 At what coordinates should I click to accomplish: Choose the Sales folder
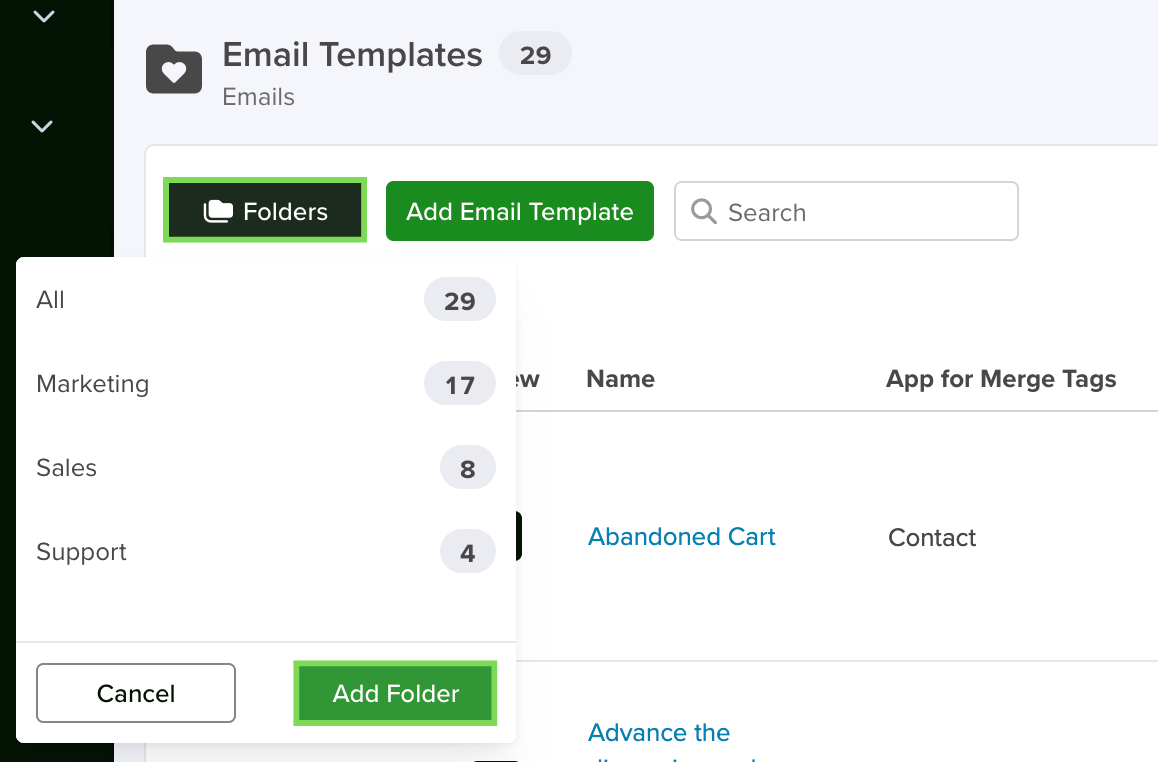coord(265,467)
